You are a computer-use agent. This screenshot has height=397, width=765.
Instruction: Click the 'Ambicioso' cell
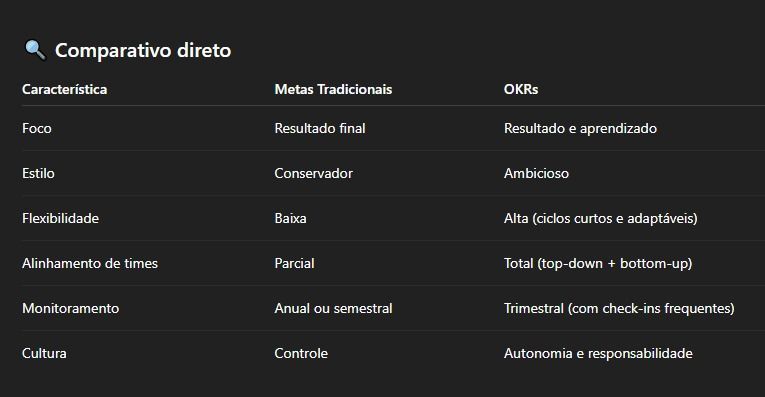536,173
